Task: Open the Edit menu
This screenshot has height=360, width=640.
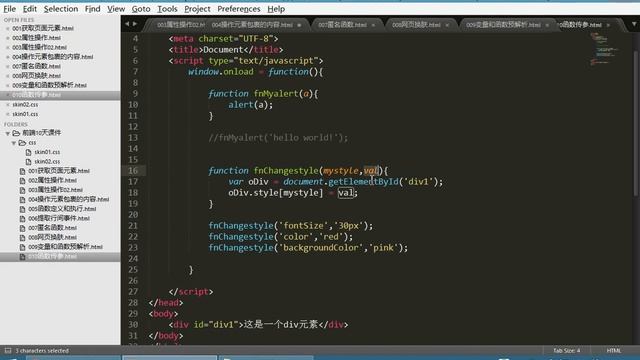Action: click(30, 9)
